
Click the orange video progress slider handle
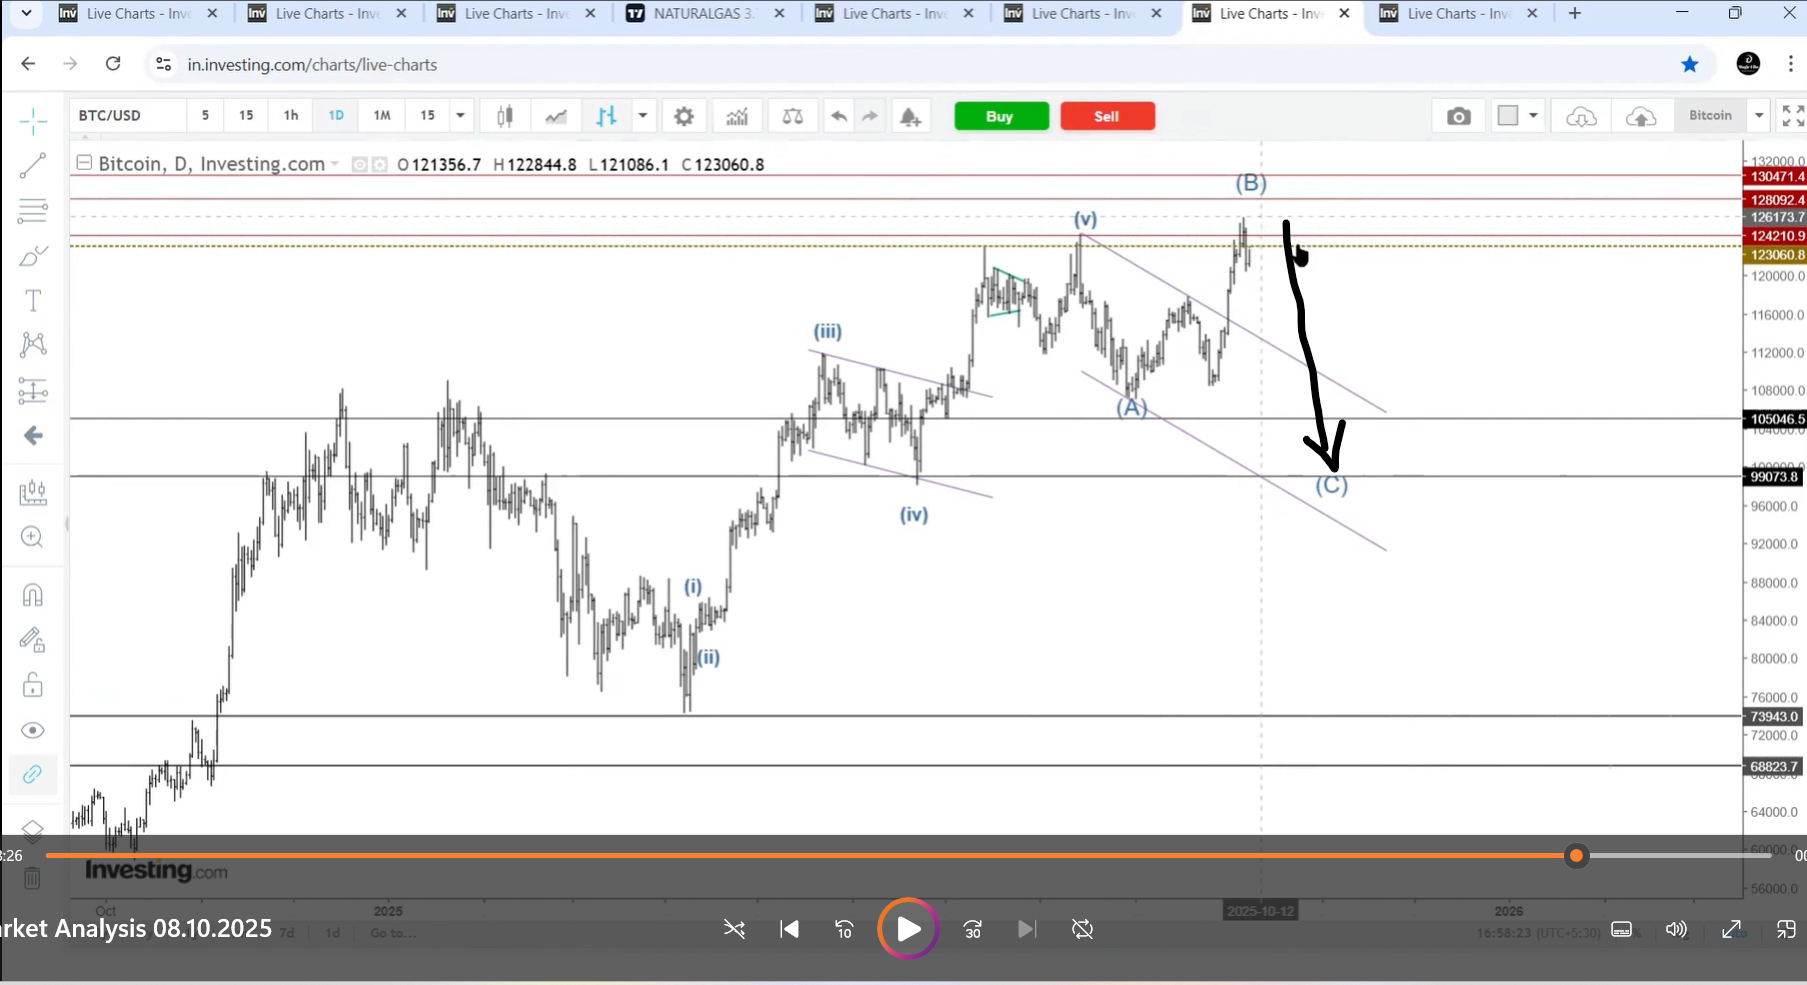pos(1576,855)
